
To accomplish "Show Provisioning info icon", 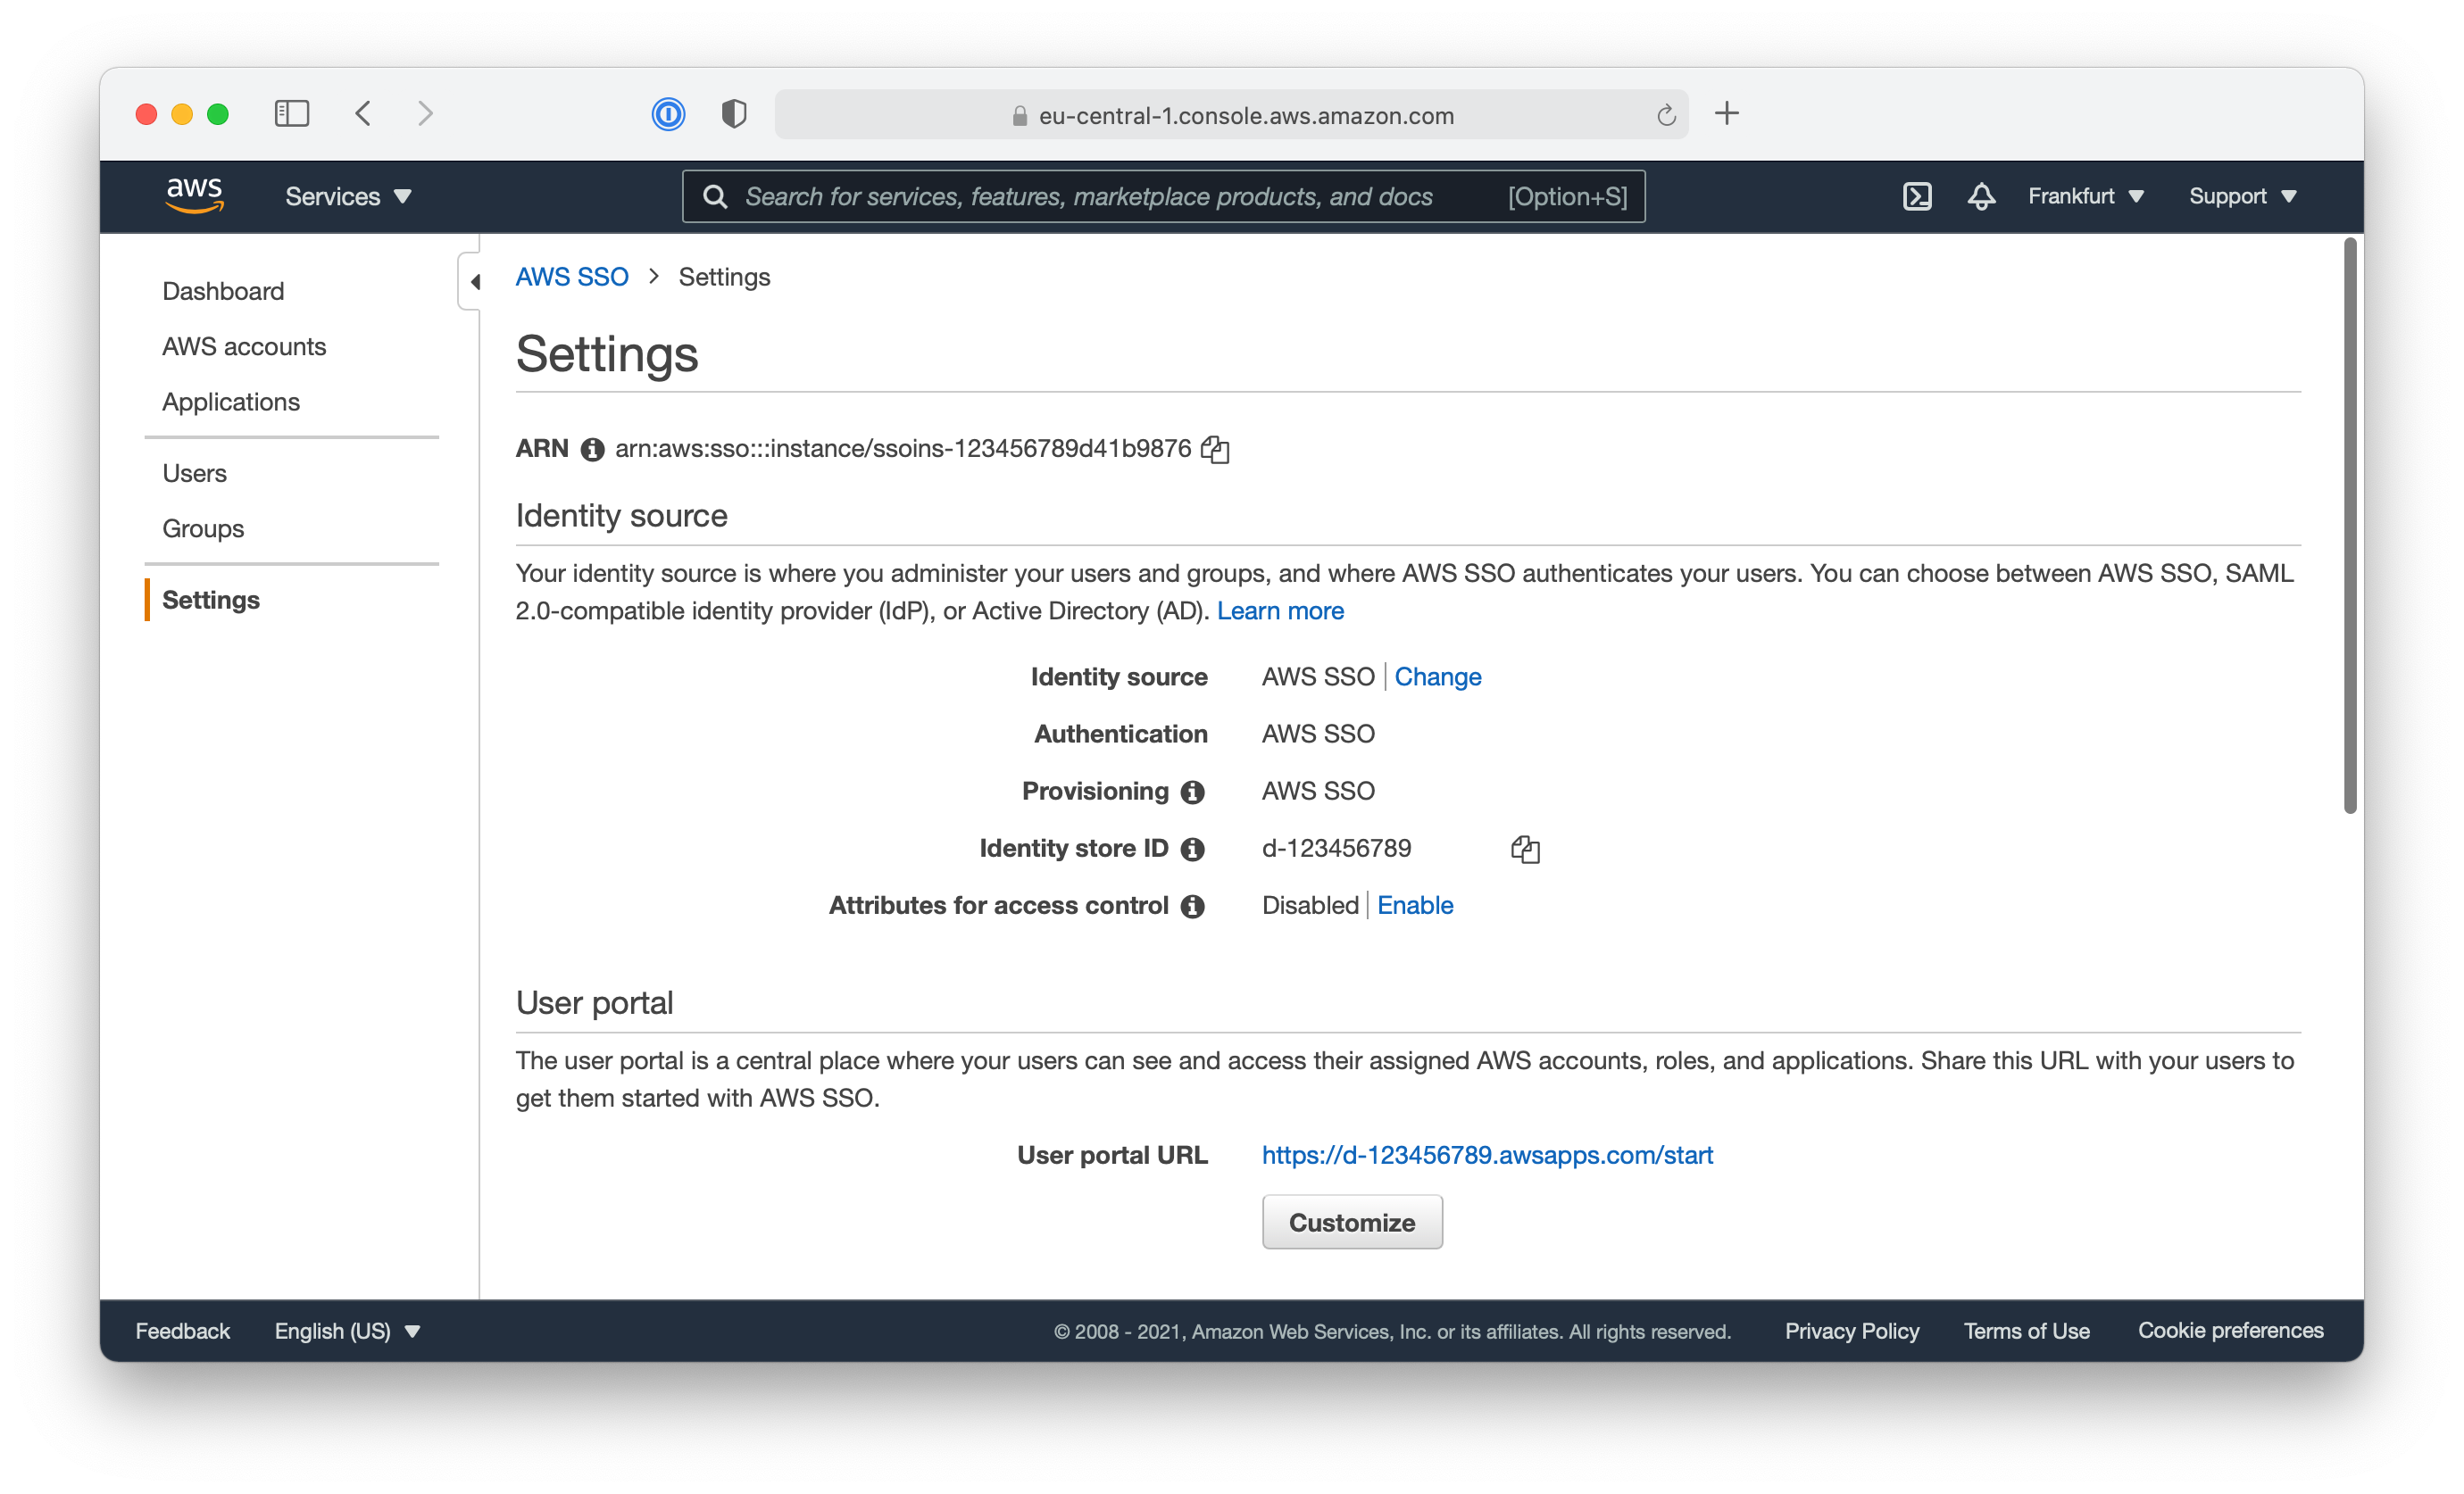I will click(x=1192, y=792).
